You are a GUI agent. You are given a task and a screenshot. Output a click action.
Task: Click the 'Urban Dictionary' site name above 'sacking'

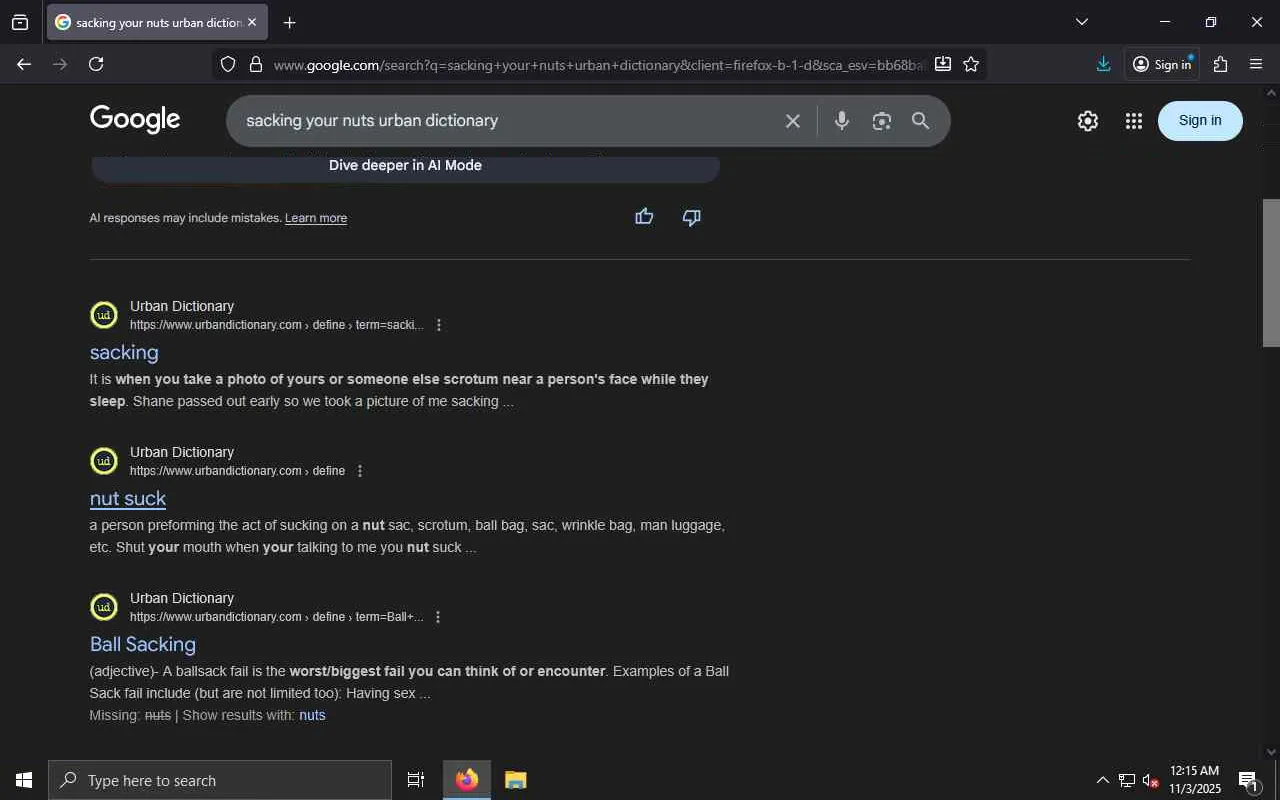pos(182,306)
